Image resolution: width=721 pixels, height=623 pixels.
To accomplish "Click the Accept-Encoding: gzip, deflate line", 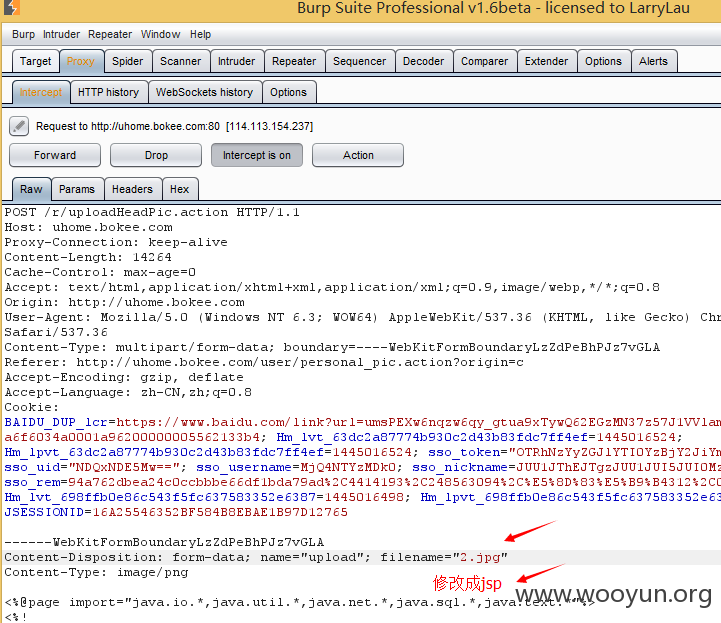I will point(124,377).
